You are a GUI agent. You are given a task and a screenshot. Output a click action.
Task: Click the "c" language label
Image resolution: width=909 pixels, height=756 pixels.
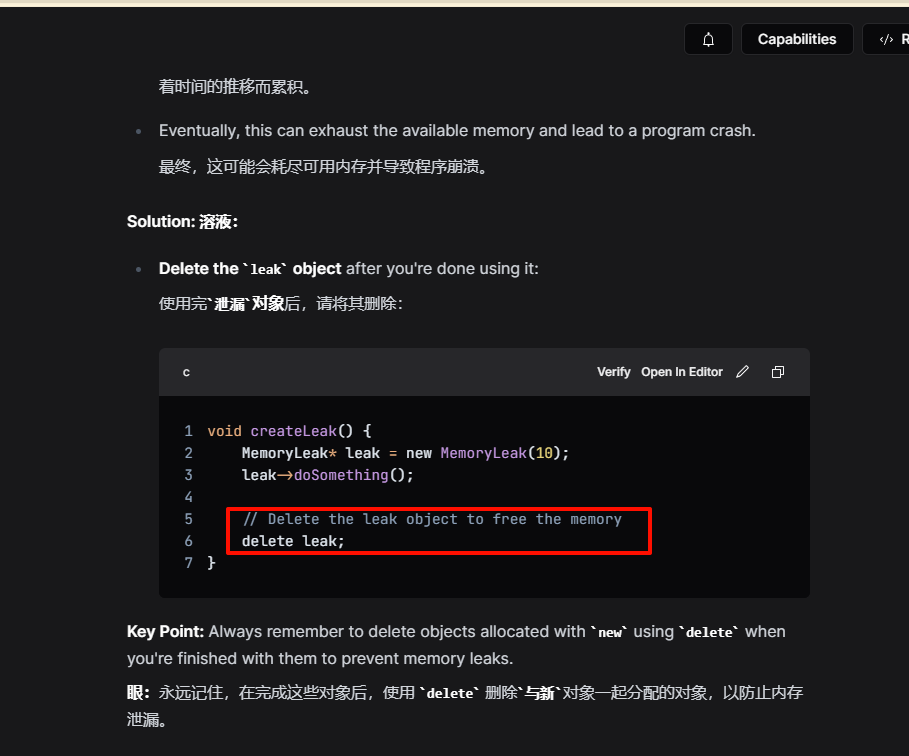(186, 372)
